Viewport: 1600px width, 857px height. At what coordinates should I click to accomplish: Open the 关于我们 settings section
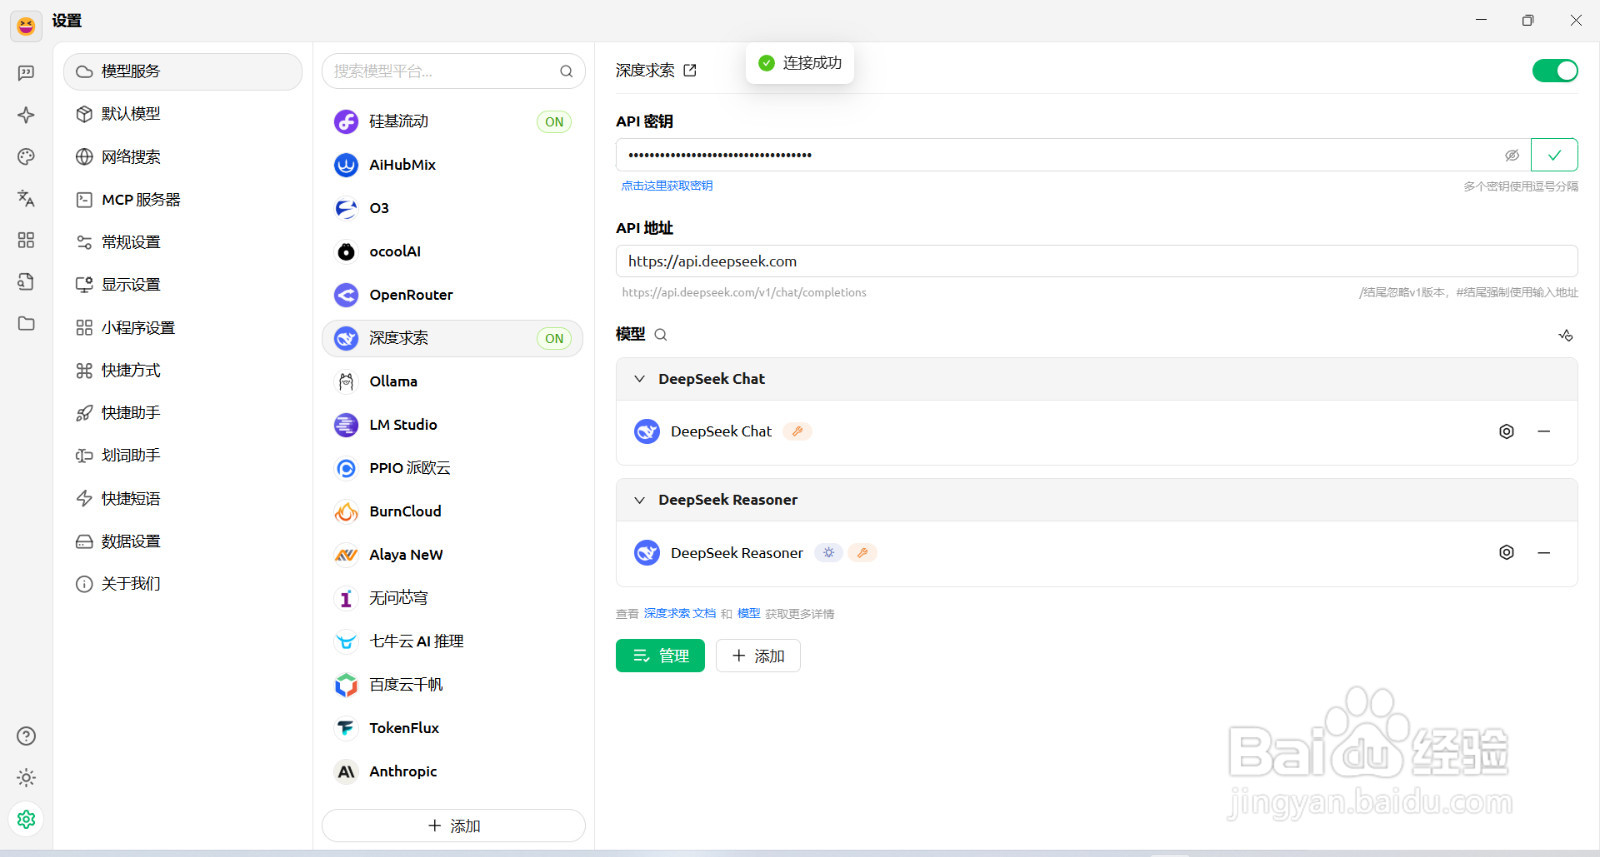click(x=183, y=584)
